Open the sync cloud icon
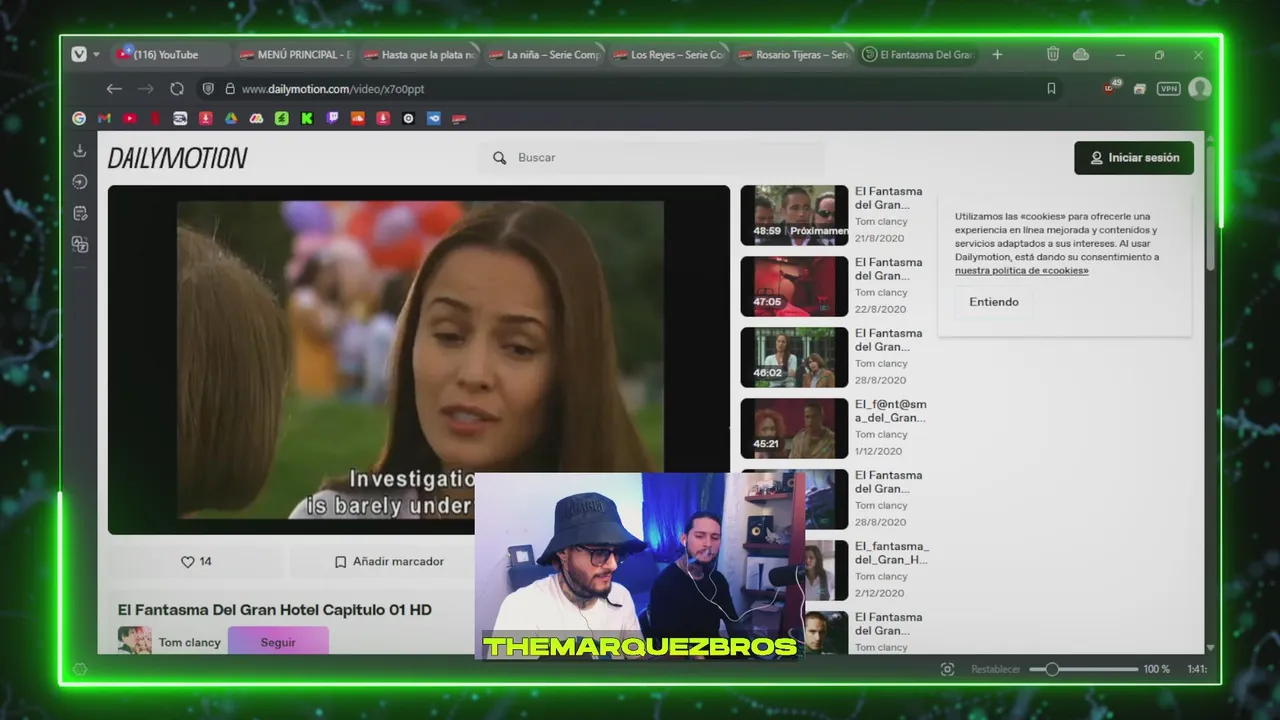 pyautogui.click(x=1081, y=55)
